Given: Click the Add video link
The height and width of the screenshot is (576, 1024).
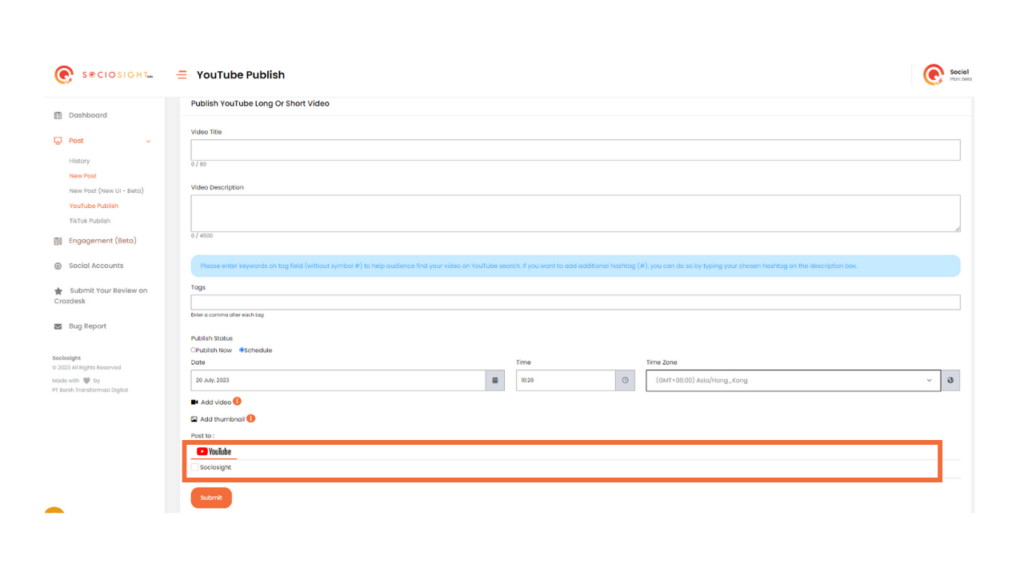Looking at the screenshot, I should tap(216, 402).
